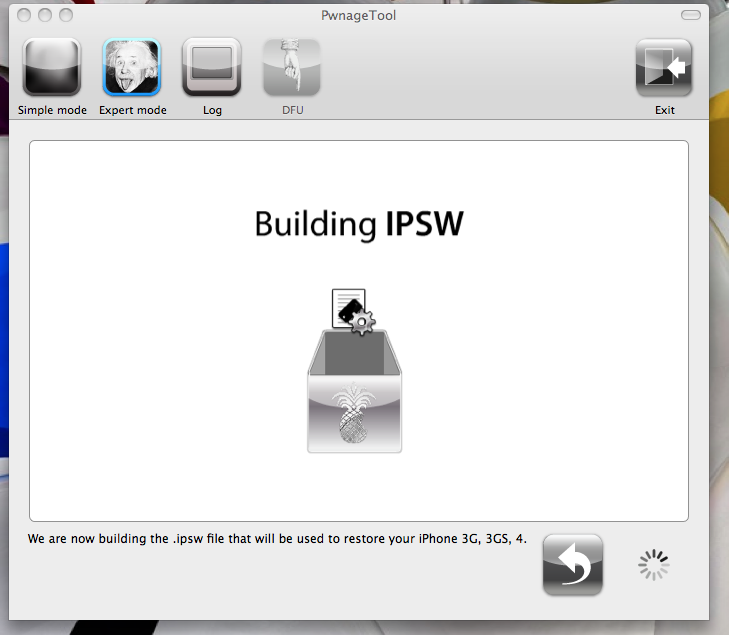Close the PwnageTool window
The image size is (729, 635).
pos(24,15)
